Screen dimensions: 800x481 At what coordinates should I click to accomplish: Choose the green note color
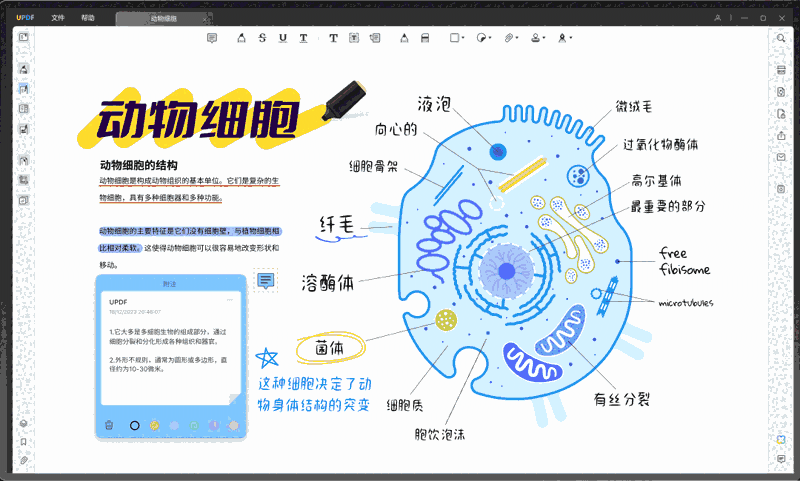tap(194, 425)
